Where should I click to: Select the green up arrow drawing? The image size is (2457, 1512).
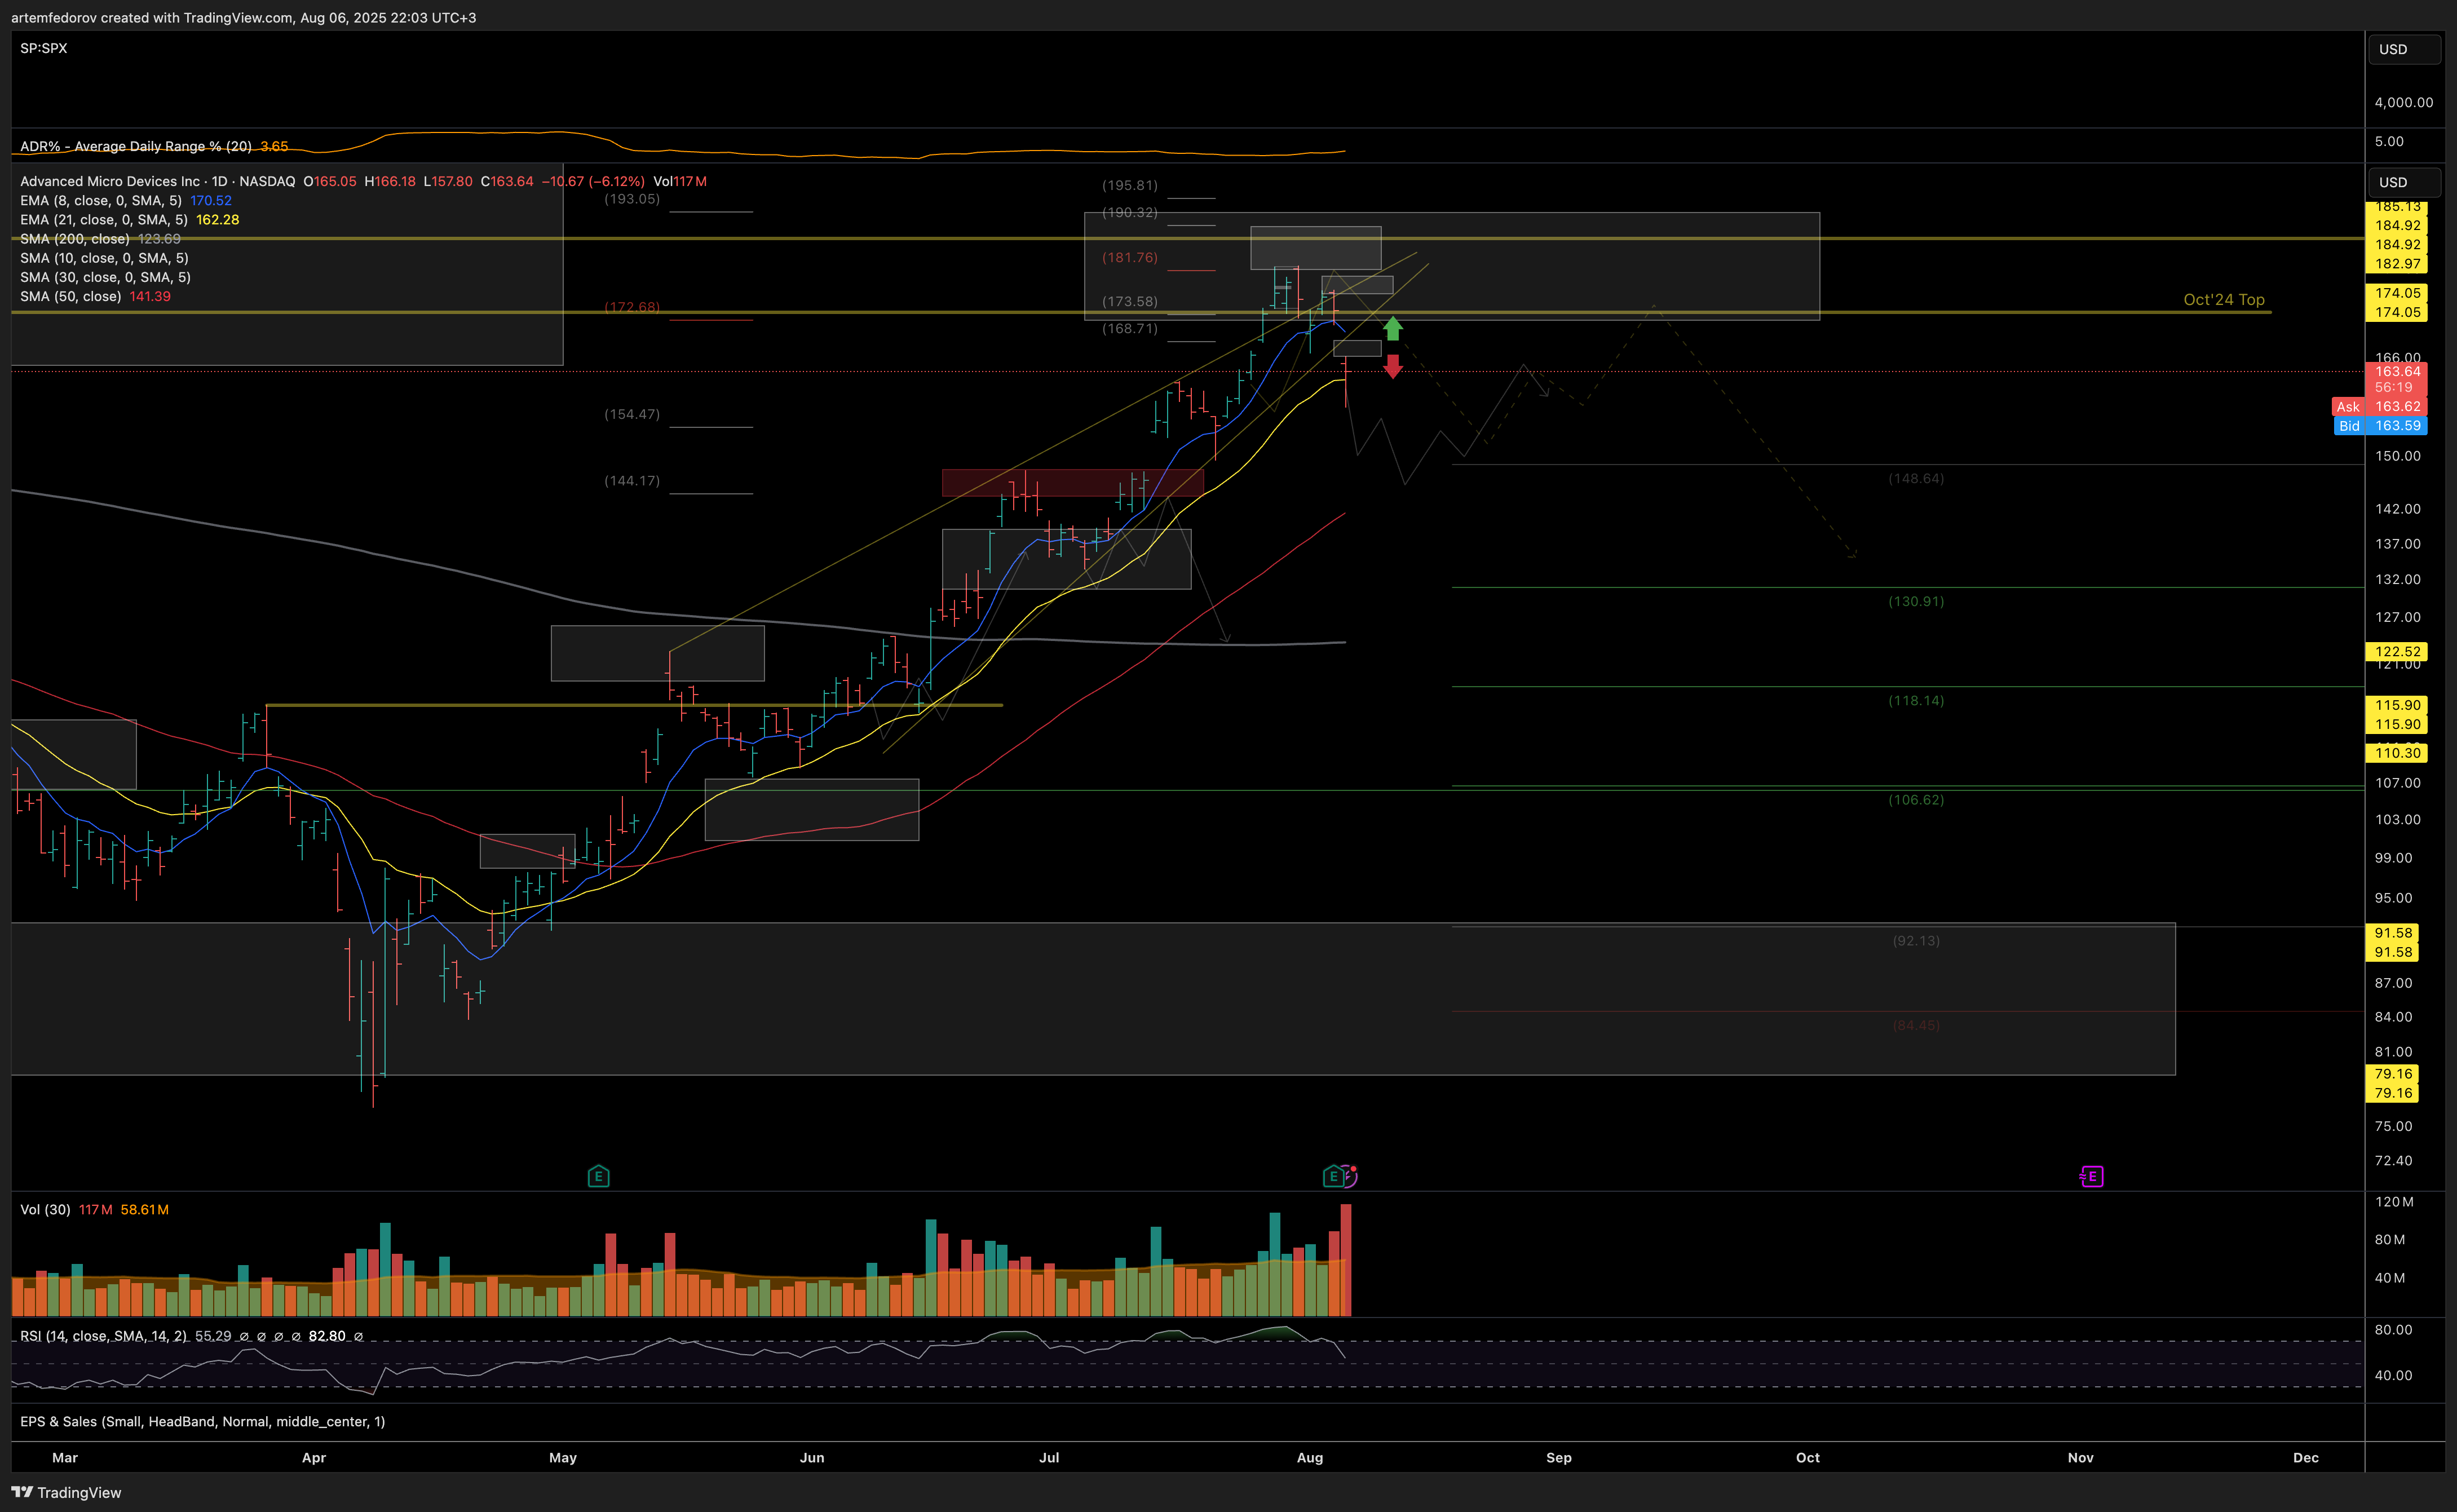pyautogui.click(x=1392, y=328)
